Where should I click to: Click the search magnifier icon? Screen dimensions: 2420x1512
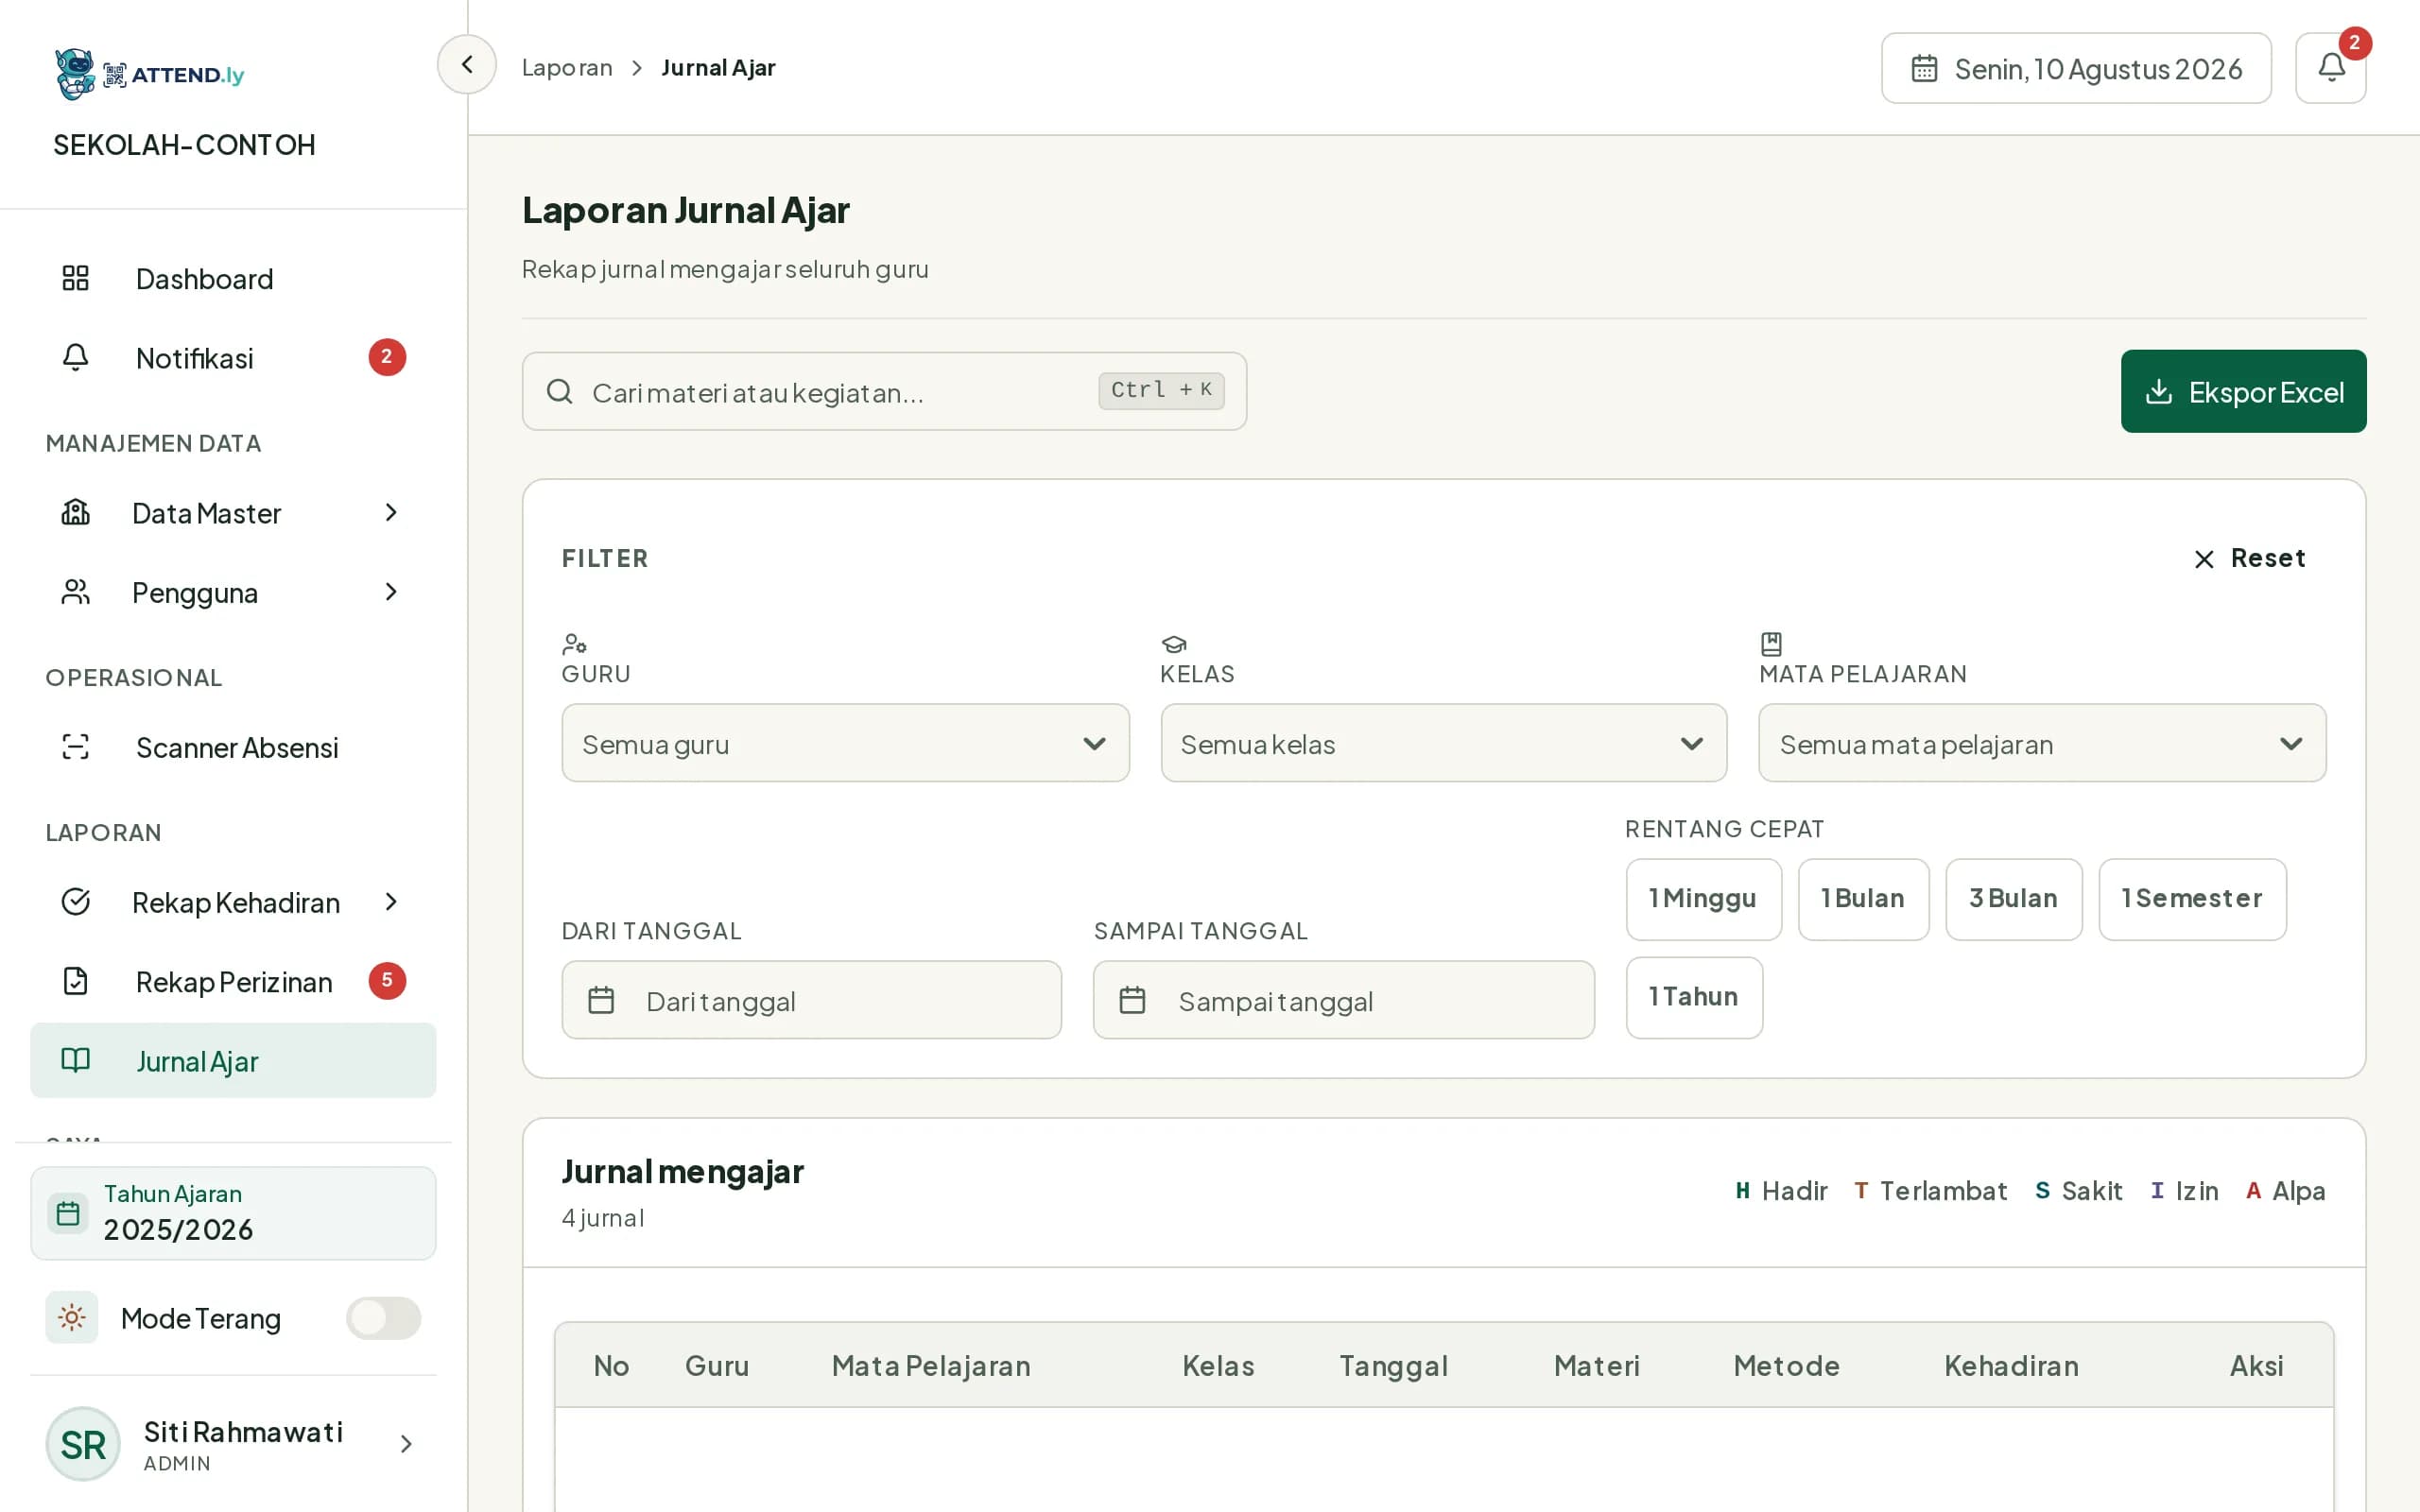click(559, 391)
